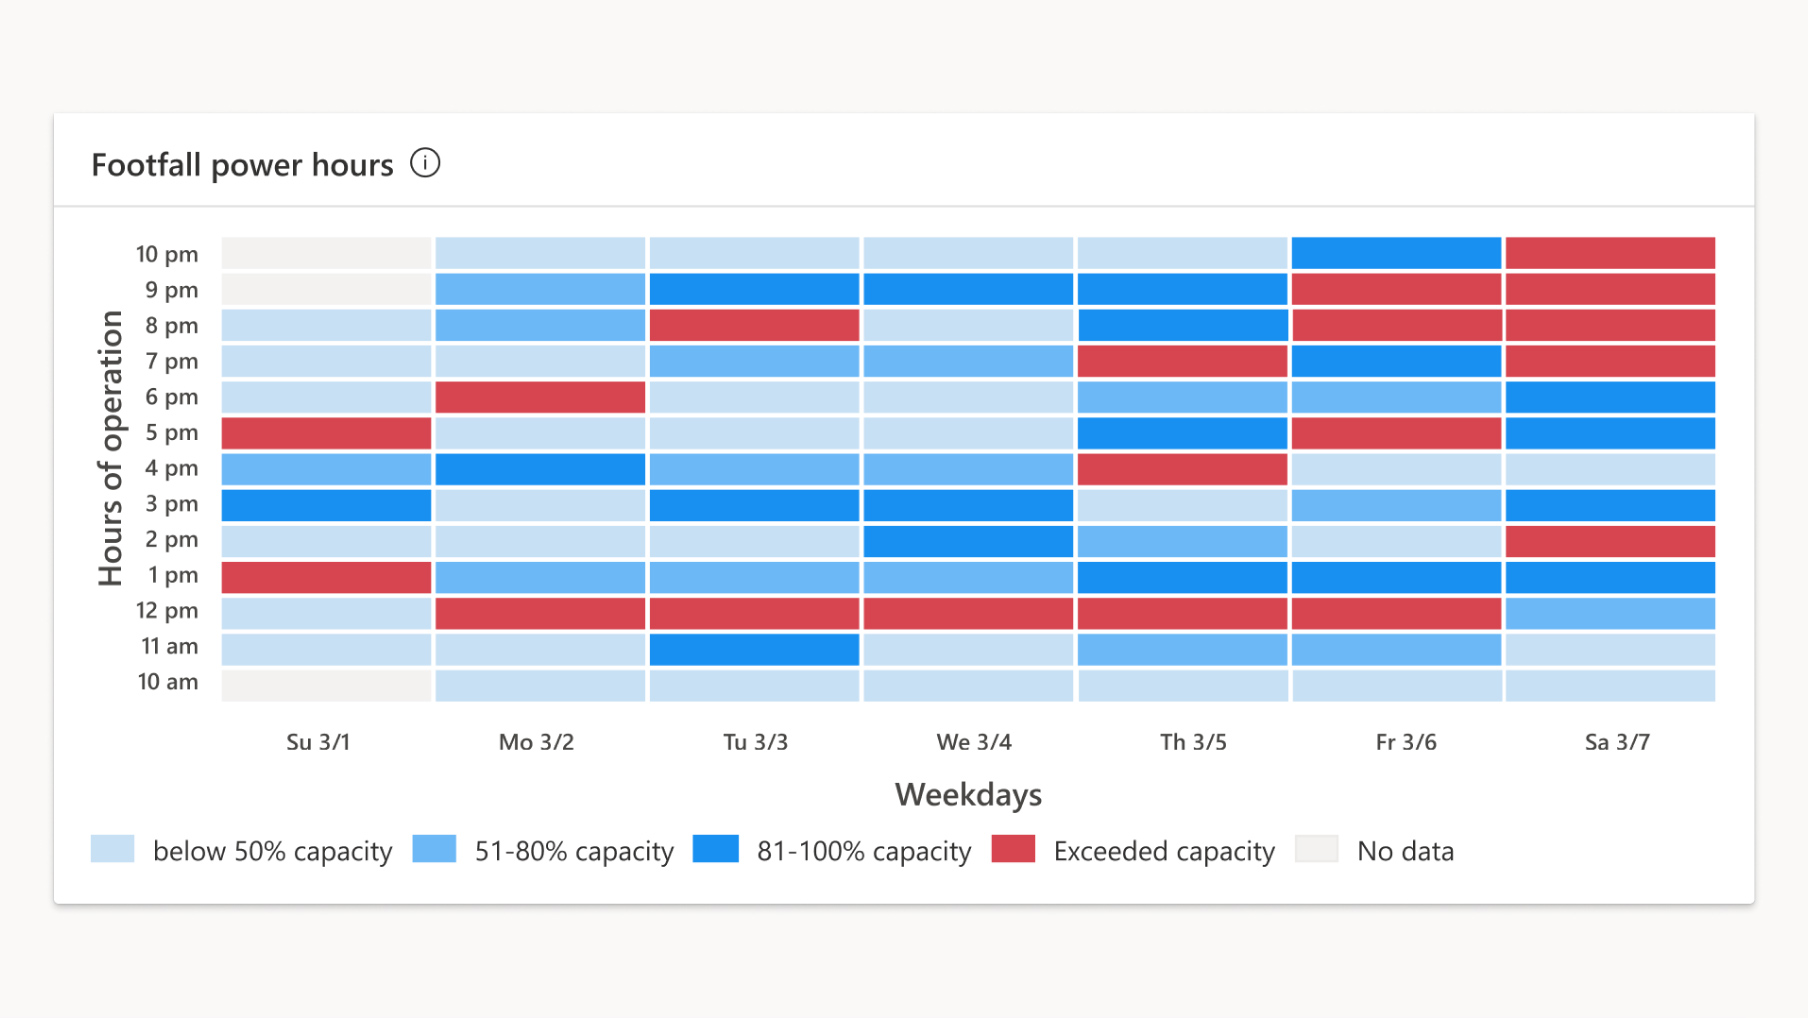
Task: Click the We 3/4 axis label
Action: pyautogui.click(x=974, y=742)
